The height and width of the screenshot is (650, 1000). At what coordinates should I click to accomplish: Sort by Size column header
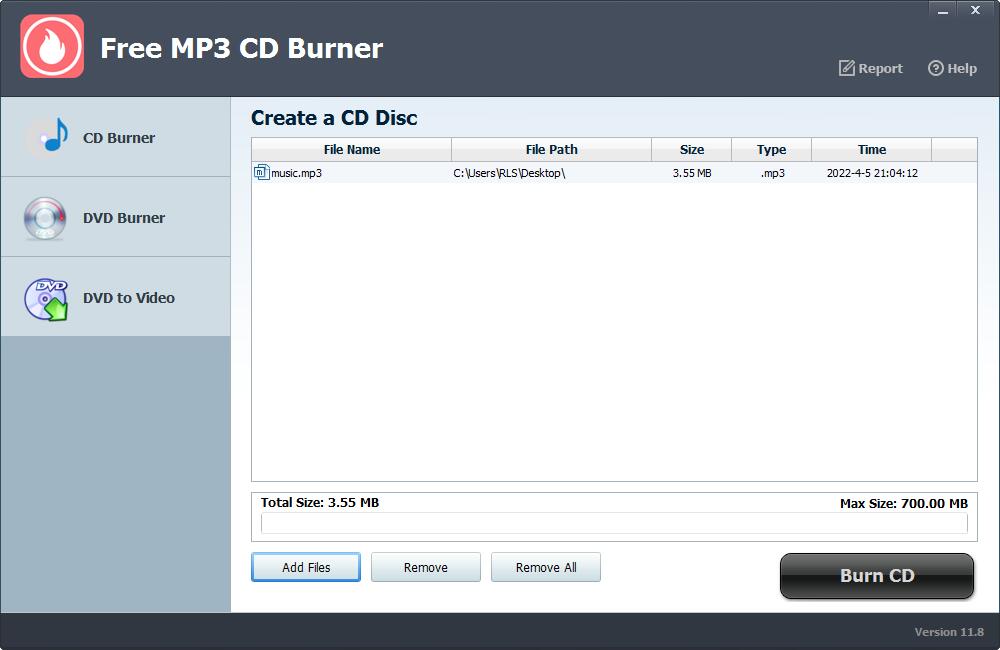[691, 149]
